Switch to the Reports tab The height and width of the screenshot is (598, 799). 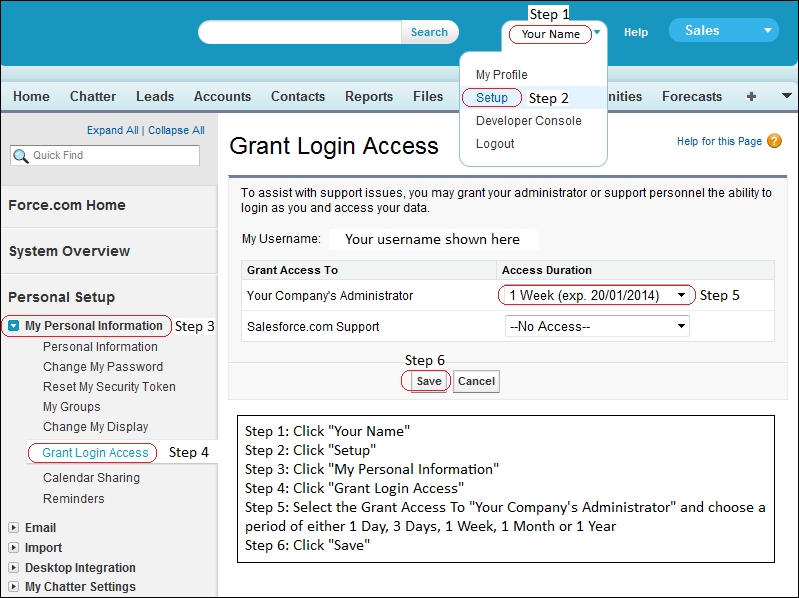click(x=369, y=96)
